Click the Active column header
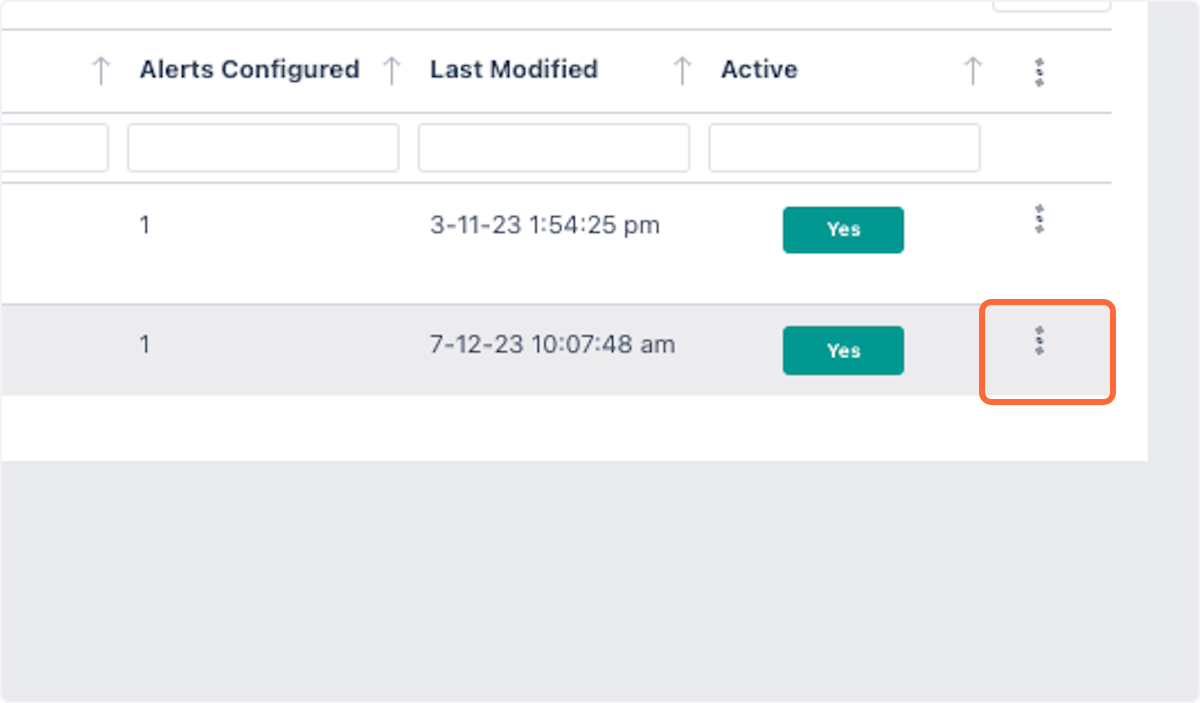Image resolution: width=1200 pixels, height=703 pixels. 759,70
